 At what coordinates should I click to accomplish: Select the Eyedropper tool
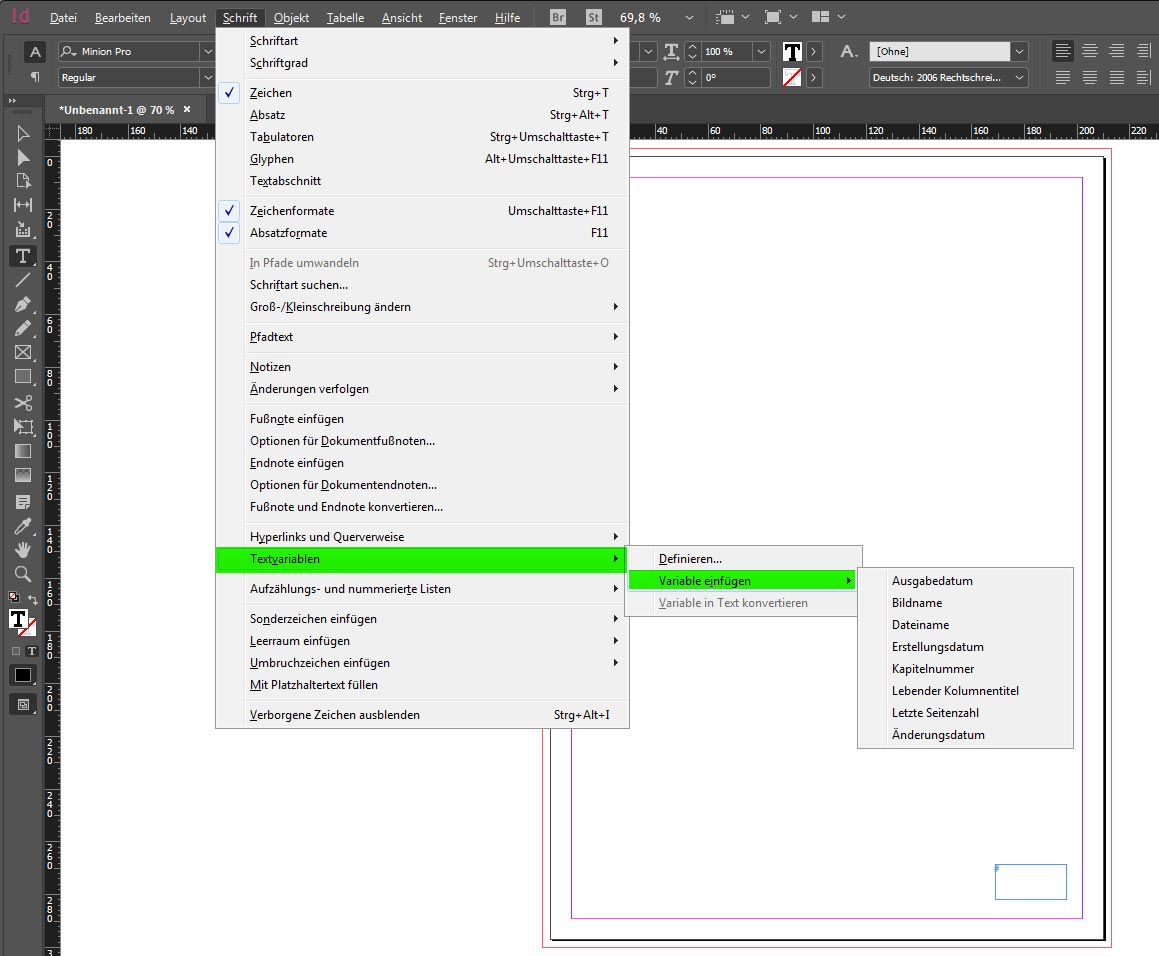coord(23,526)
